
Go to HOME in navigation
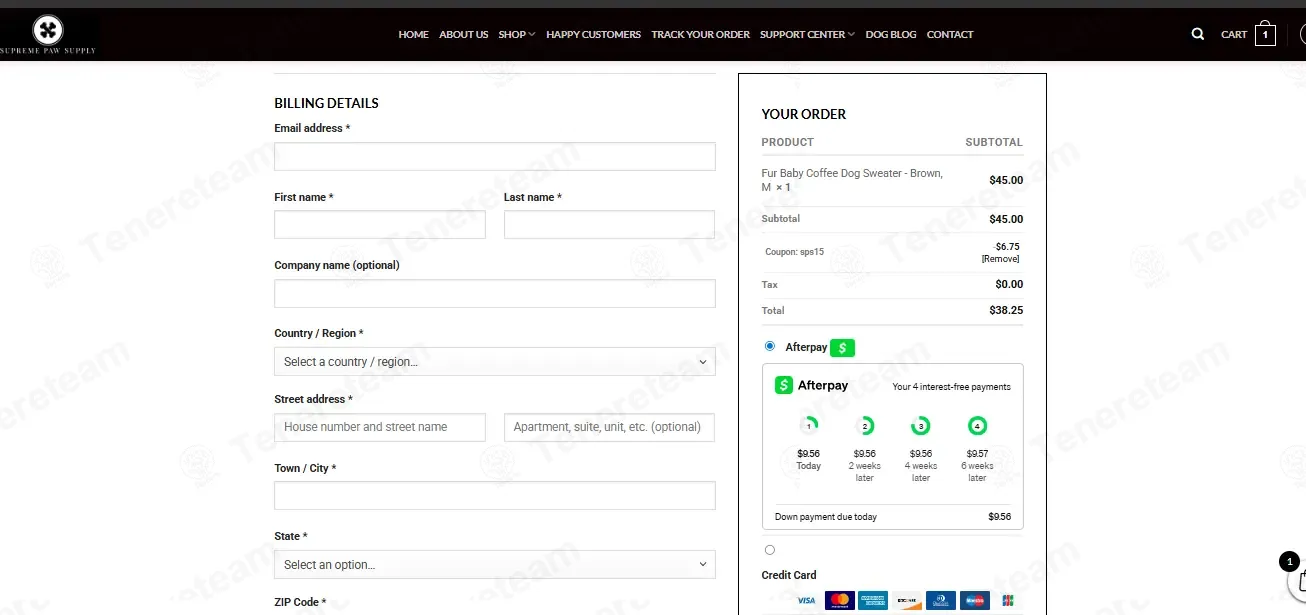[413, 34]
